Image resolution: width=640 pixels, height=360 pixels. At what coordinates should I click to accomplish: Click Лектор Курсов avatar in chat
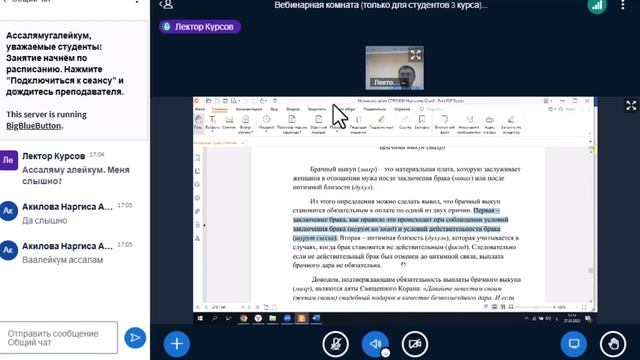tap(9, 160)
